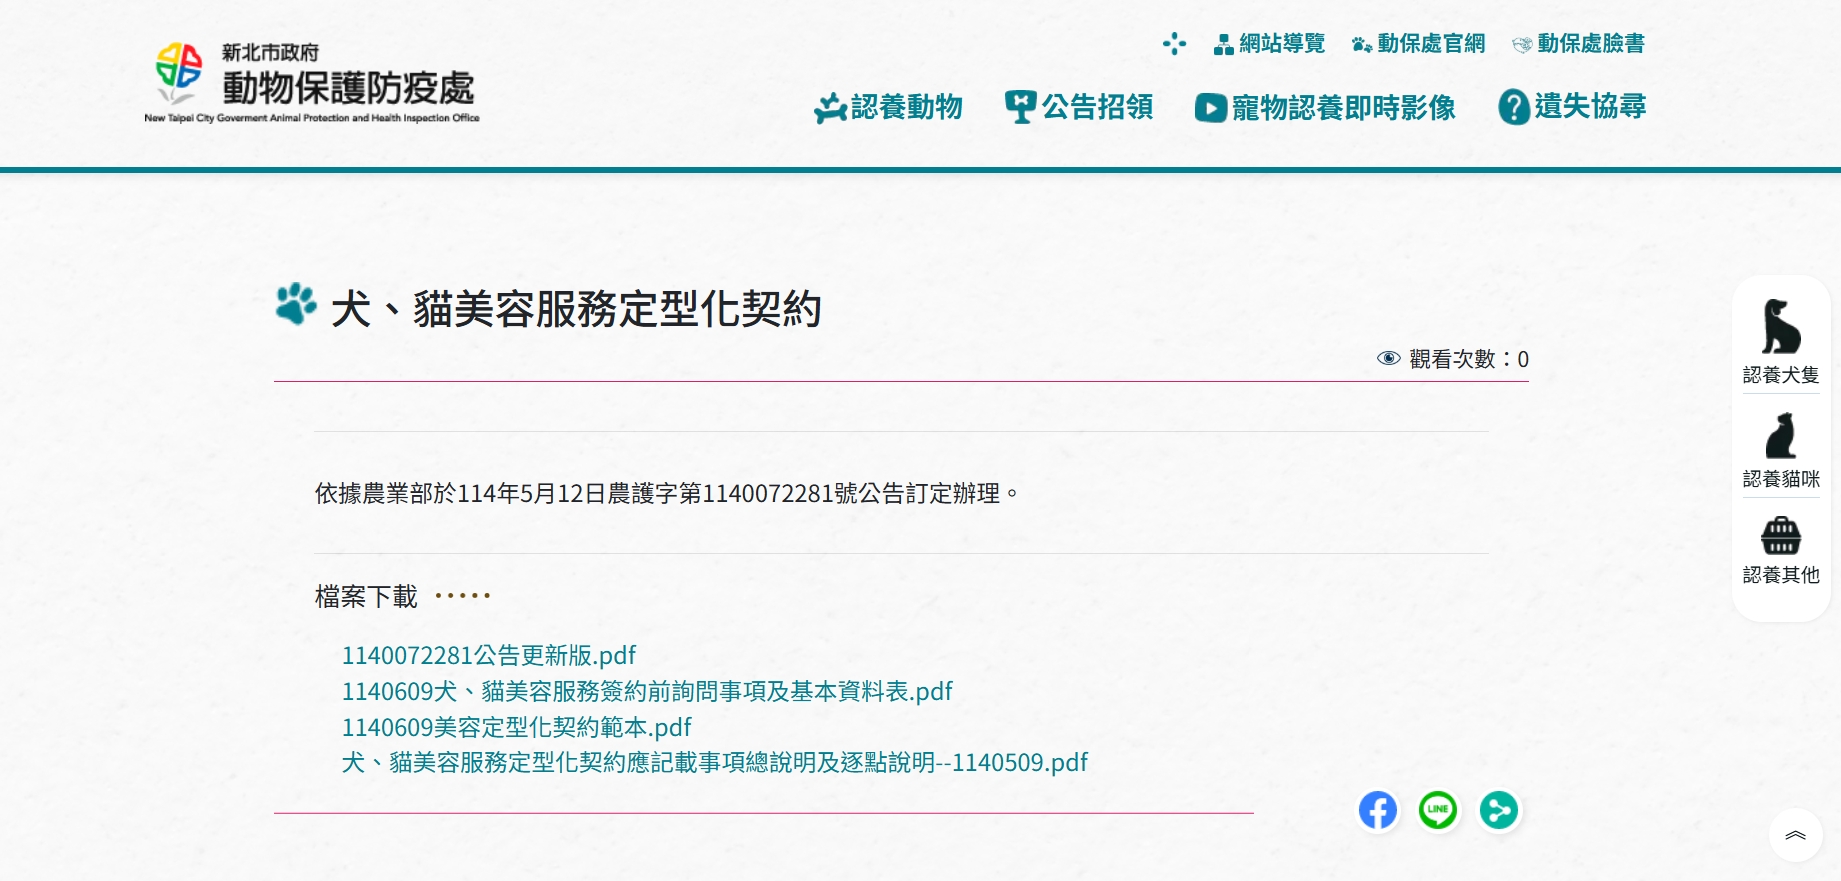The image size is (1841, 881).
Task: Click the eye icon beside 觀看次數
Action: click(1388, 358)
